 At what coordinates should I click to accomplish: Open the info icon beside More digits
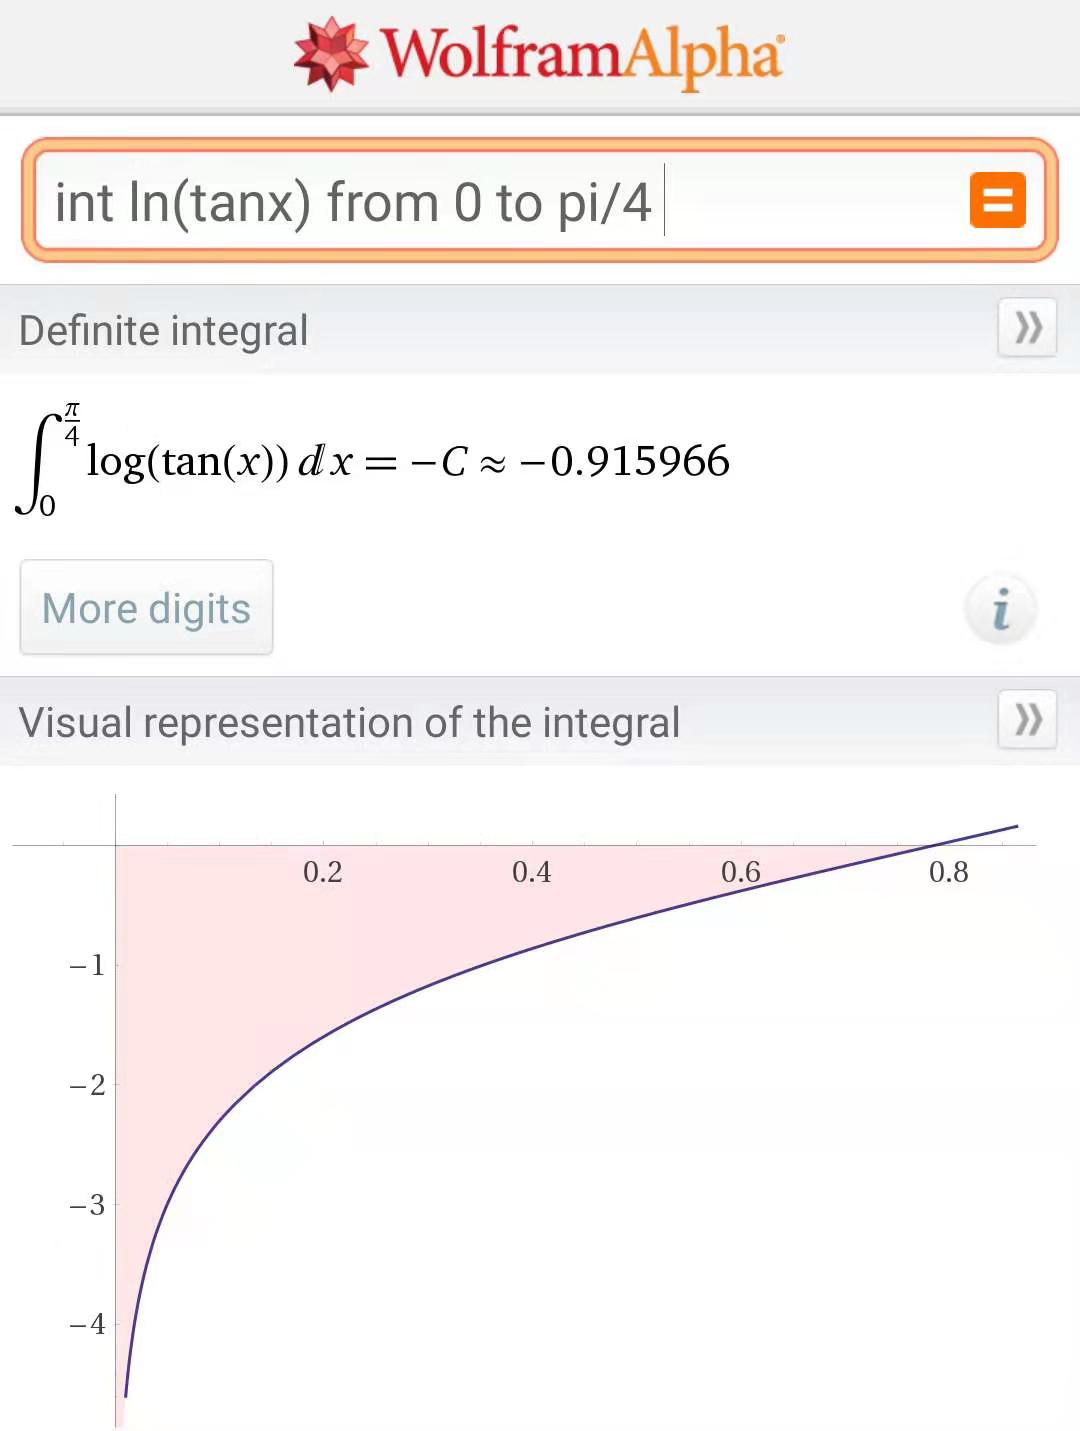[x=1000, y=609]
